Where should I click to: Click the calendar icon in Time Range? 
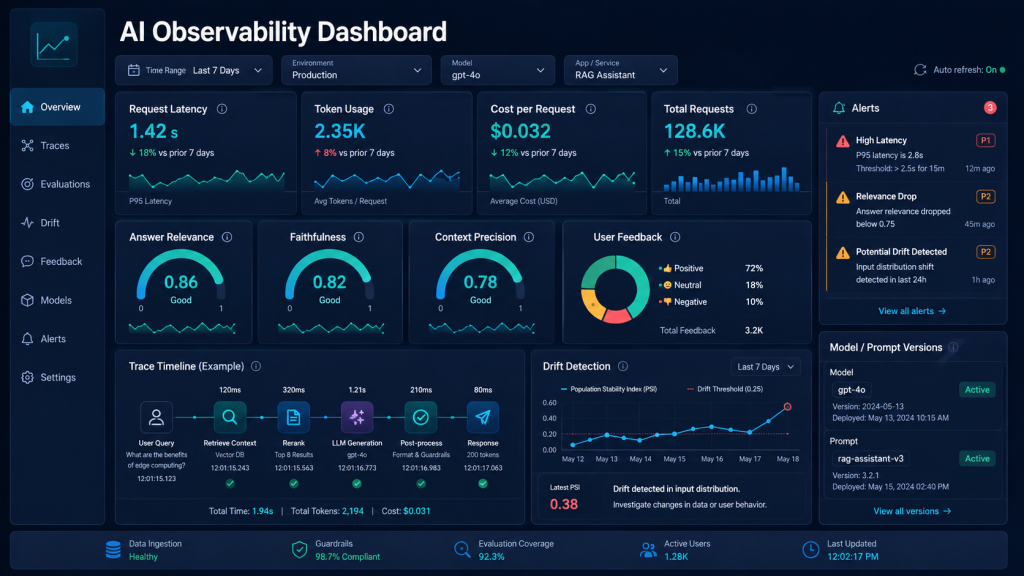coord(133,71)
